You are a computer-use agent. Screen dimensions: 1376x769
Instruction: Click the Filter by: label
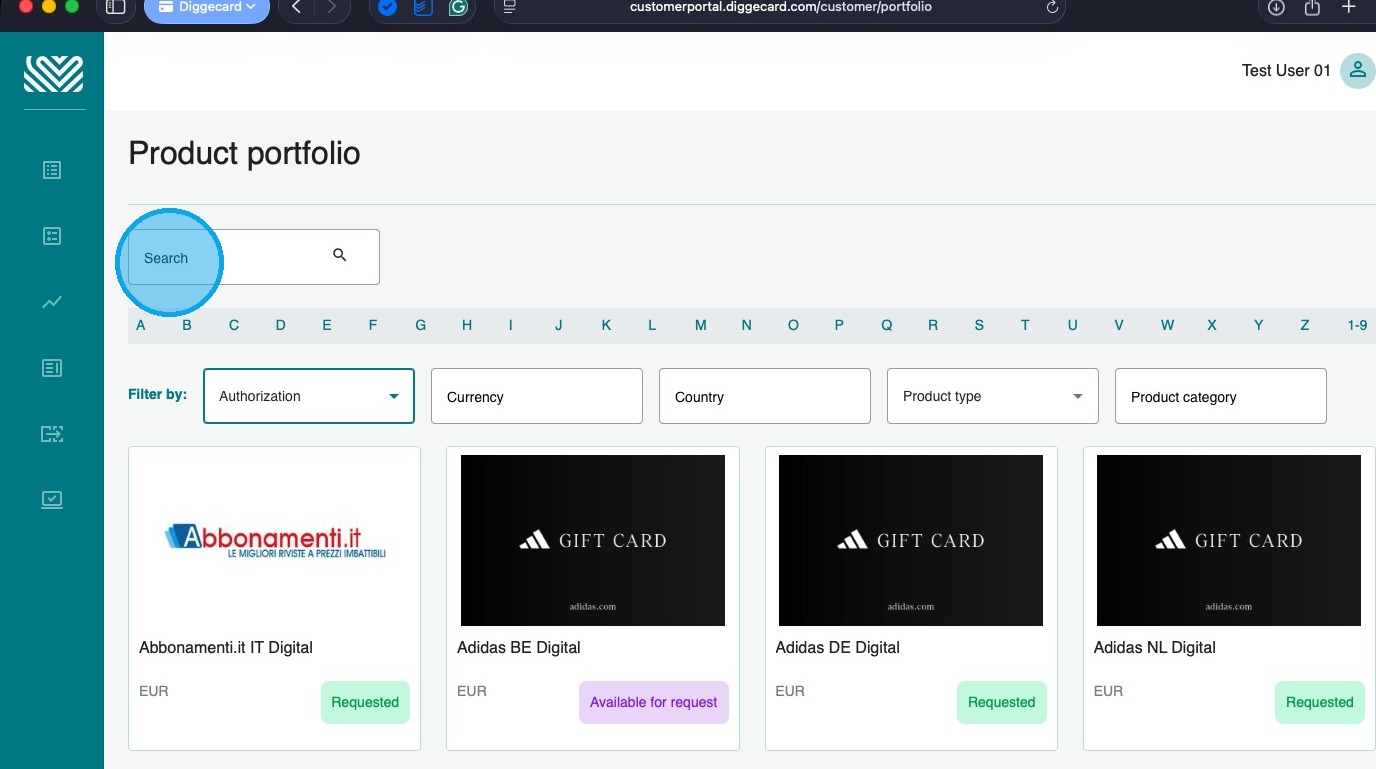coord(158,394)
